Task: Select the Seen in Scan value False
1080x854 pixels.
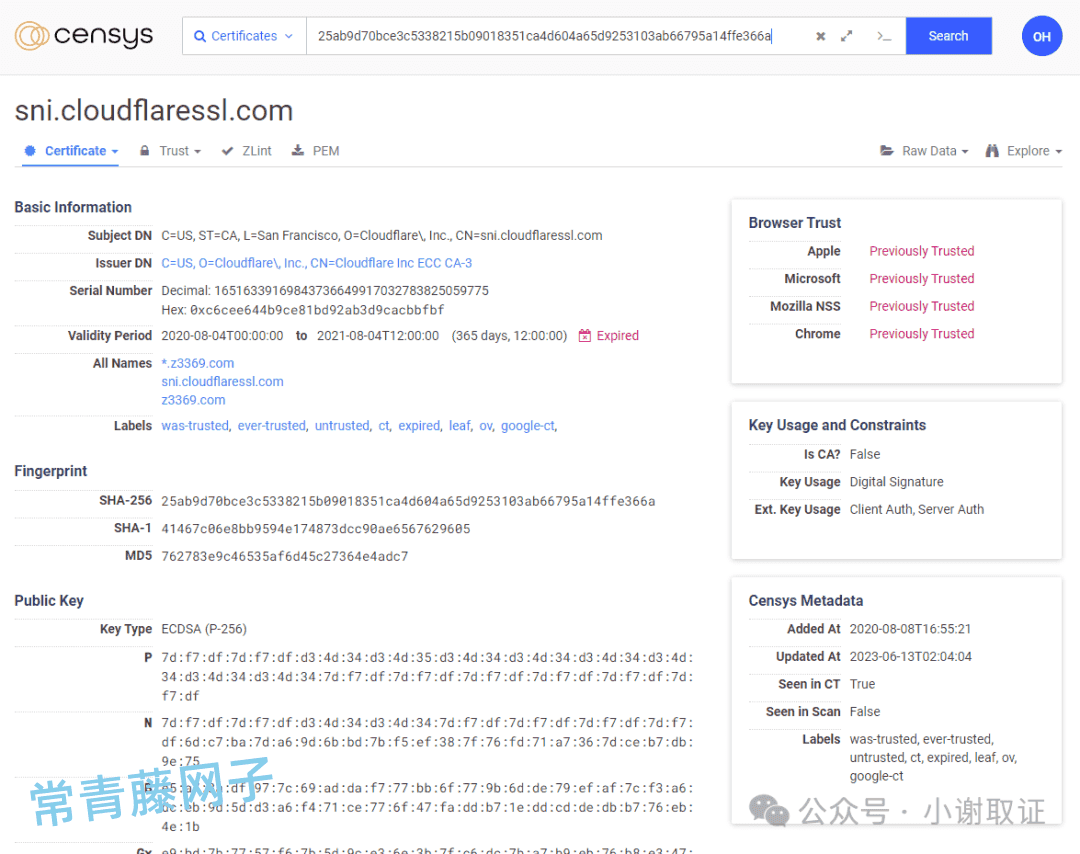Action: coord(864,711)
